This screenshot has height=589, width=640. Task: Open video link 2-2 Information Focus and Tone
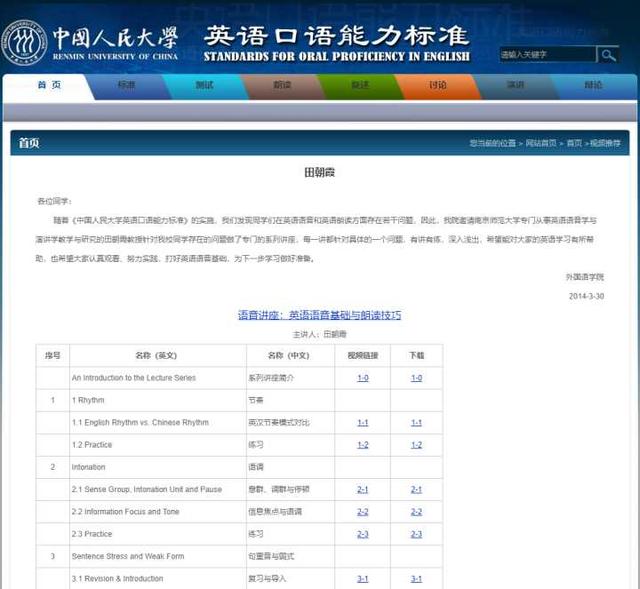tap(363, 511)
